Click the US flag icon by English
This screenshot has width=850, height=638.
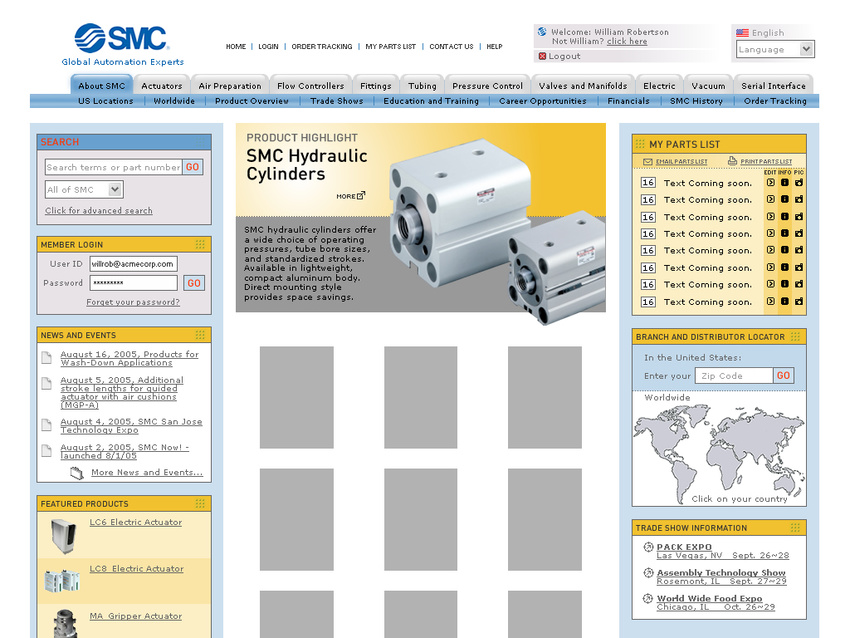(742, 33)
